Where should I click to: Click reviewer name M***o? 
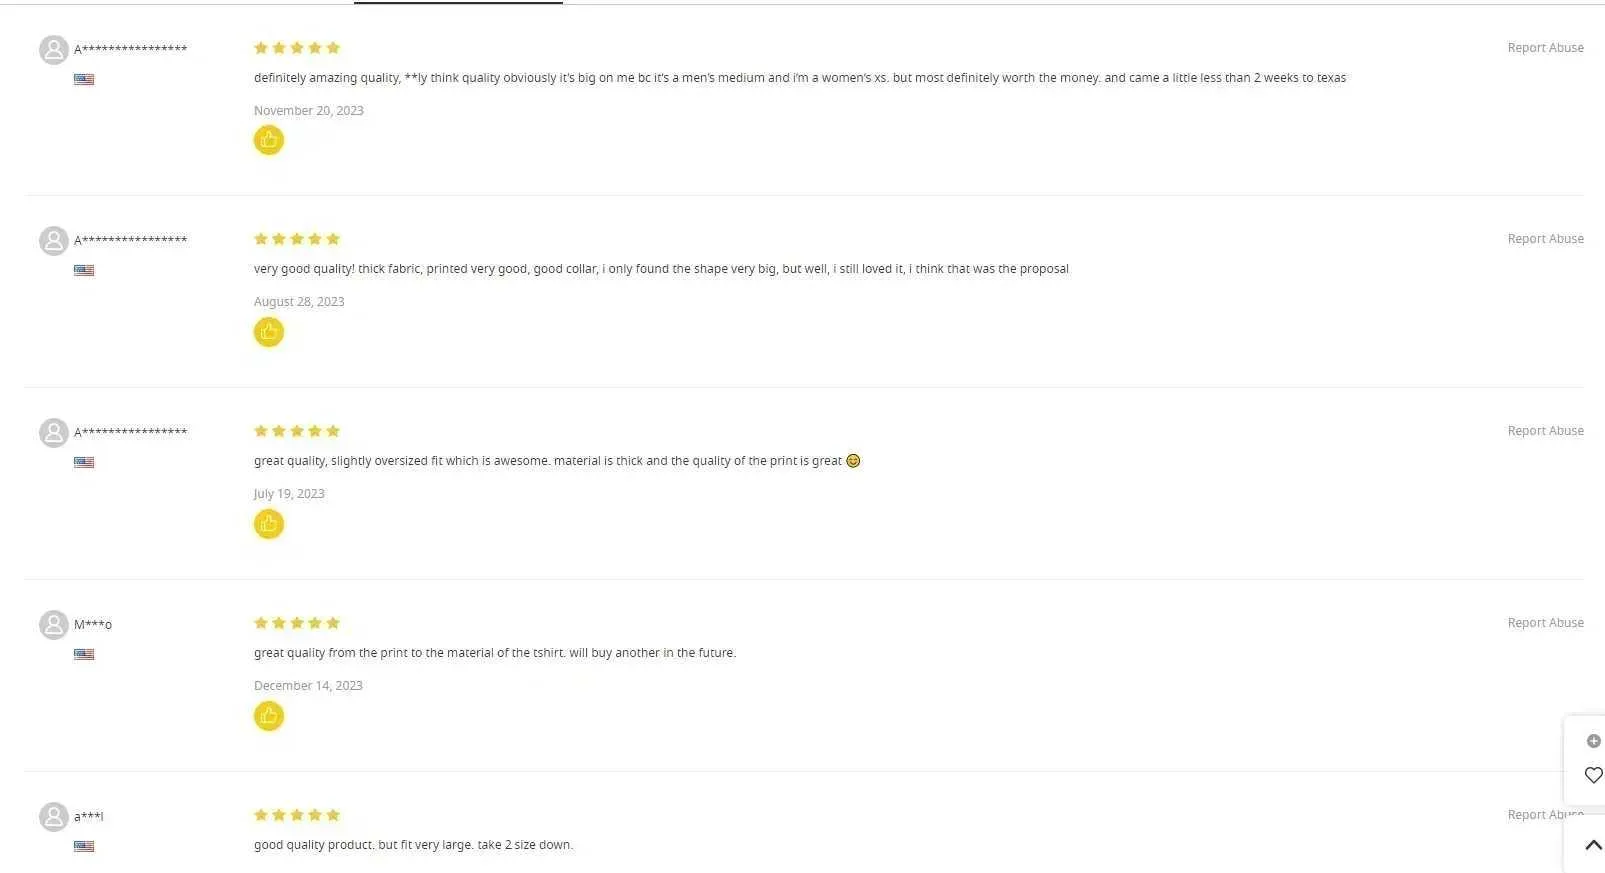[93, 625]
